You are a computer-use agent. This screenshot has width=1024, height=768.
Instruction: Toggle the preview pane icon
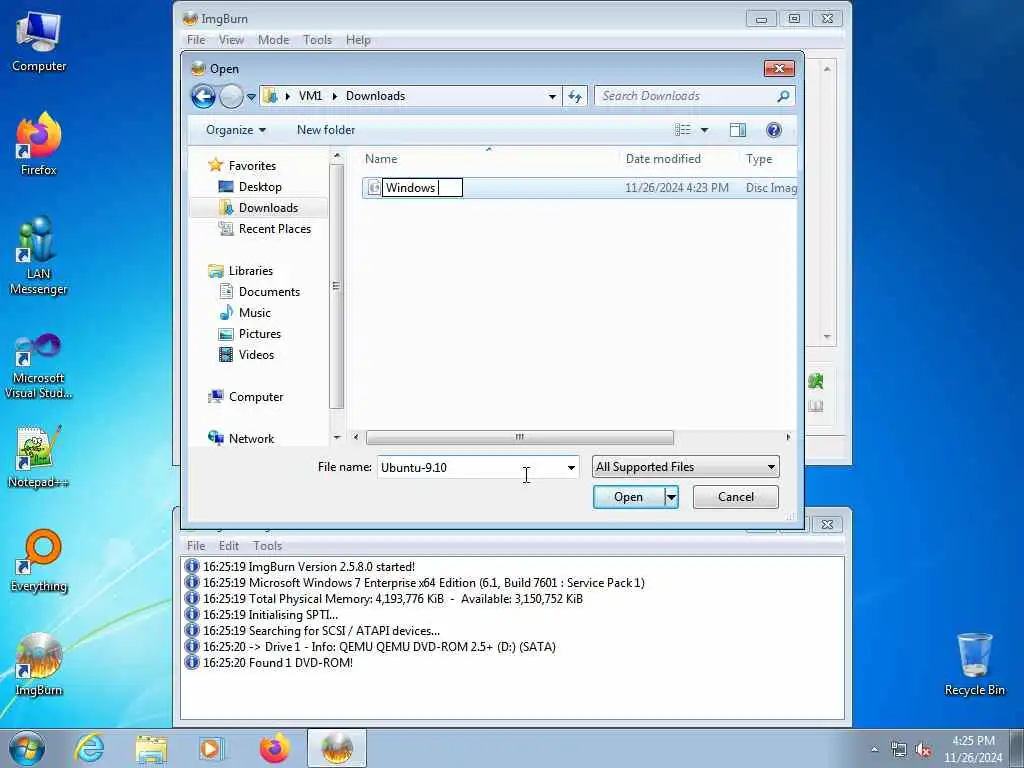pos(737,130)
